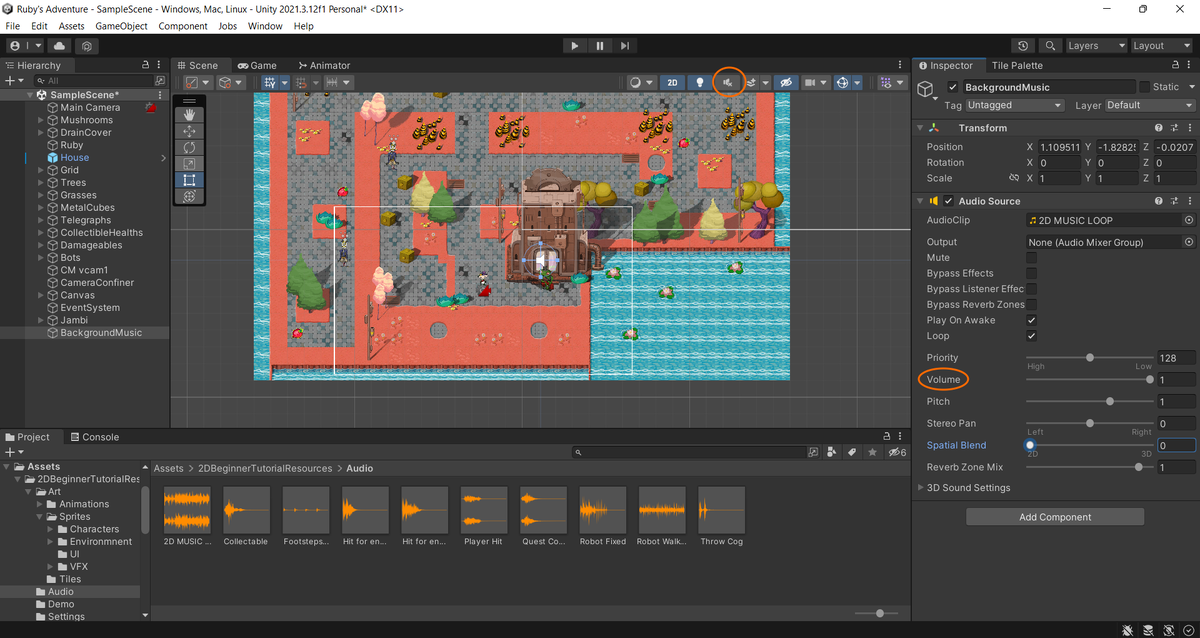Enable Bypass Reverb Zones checkbox
The height and width of the screenshot is (638, 1200).
click(1031, 304)
